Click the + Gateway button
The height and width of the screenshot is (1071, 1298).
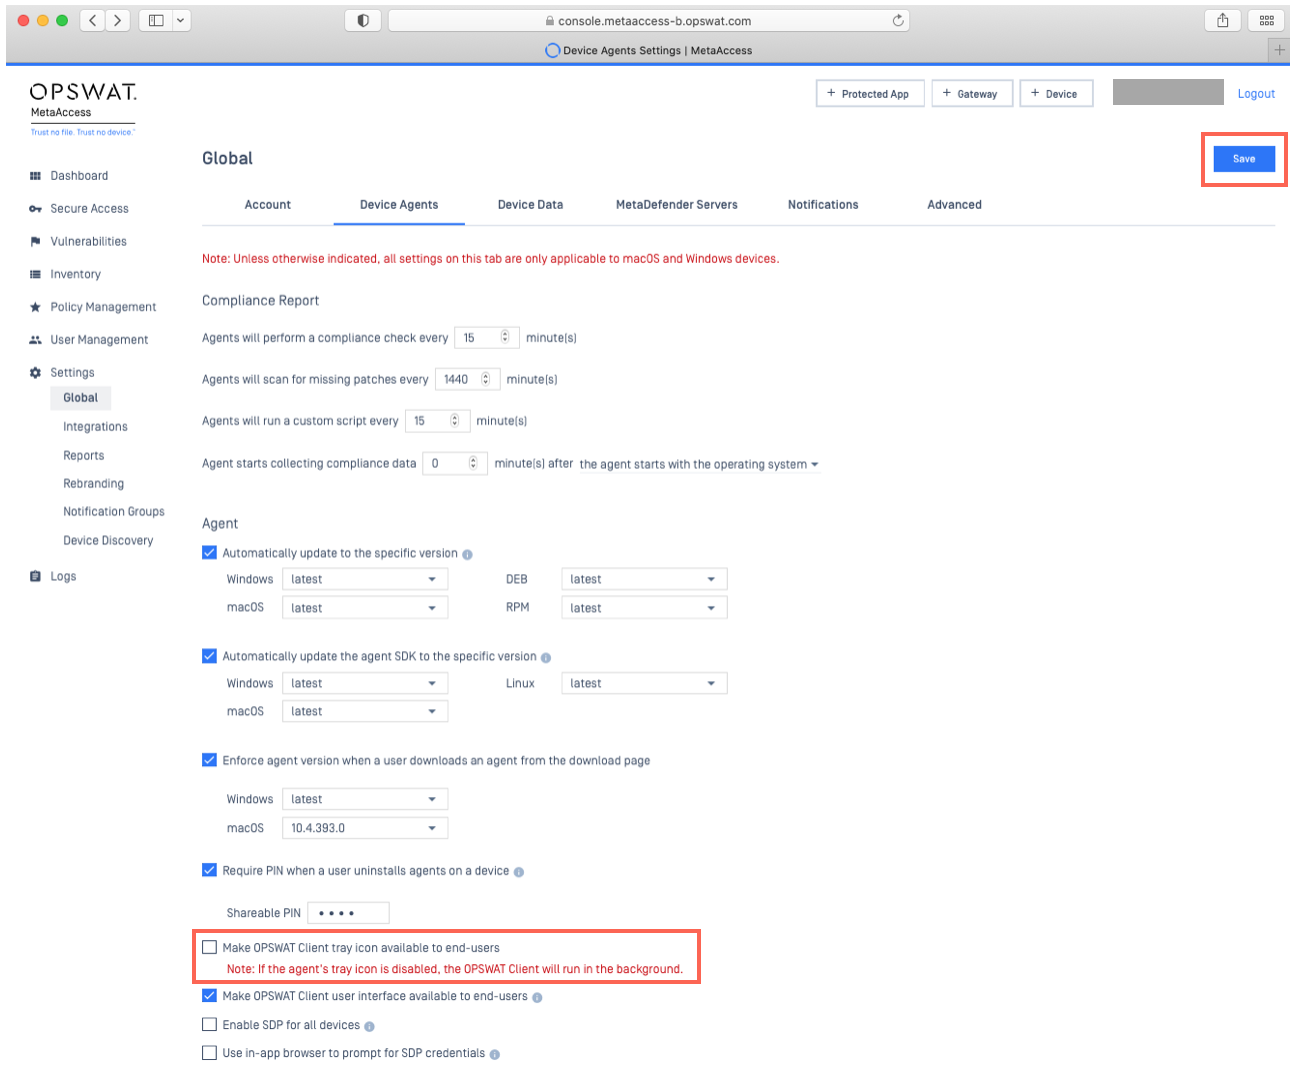[x=972, y=93]
